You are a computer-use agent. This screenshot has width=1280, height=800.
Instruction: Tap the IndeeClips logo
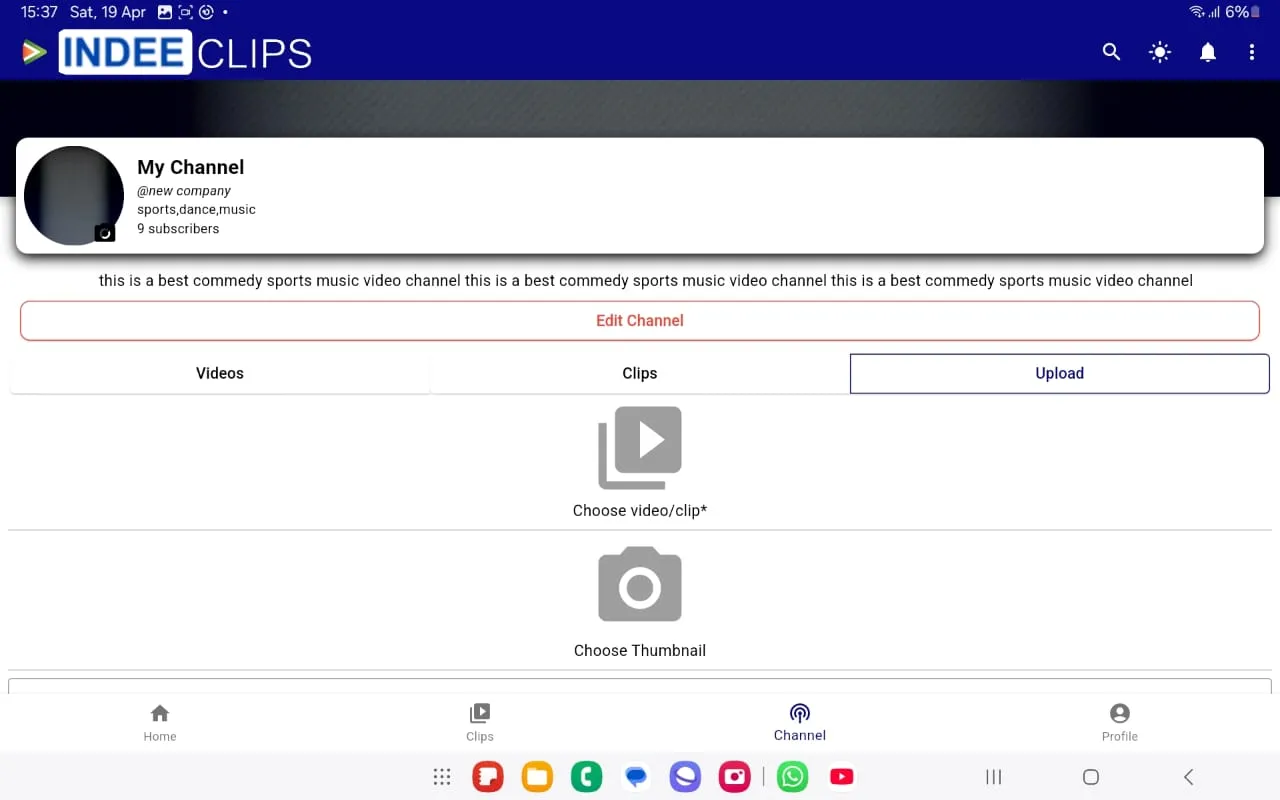click(x=167, y=52)
